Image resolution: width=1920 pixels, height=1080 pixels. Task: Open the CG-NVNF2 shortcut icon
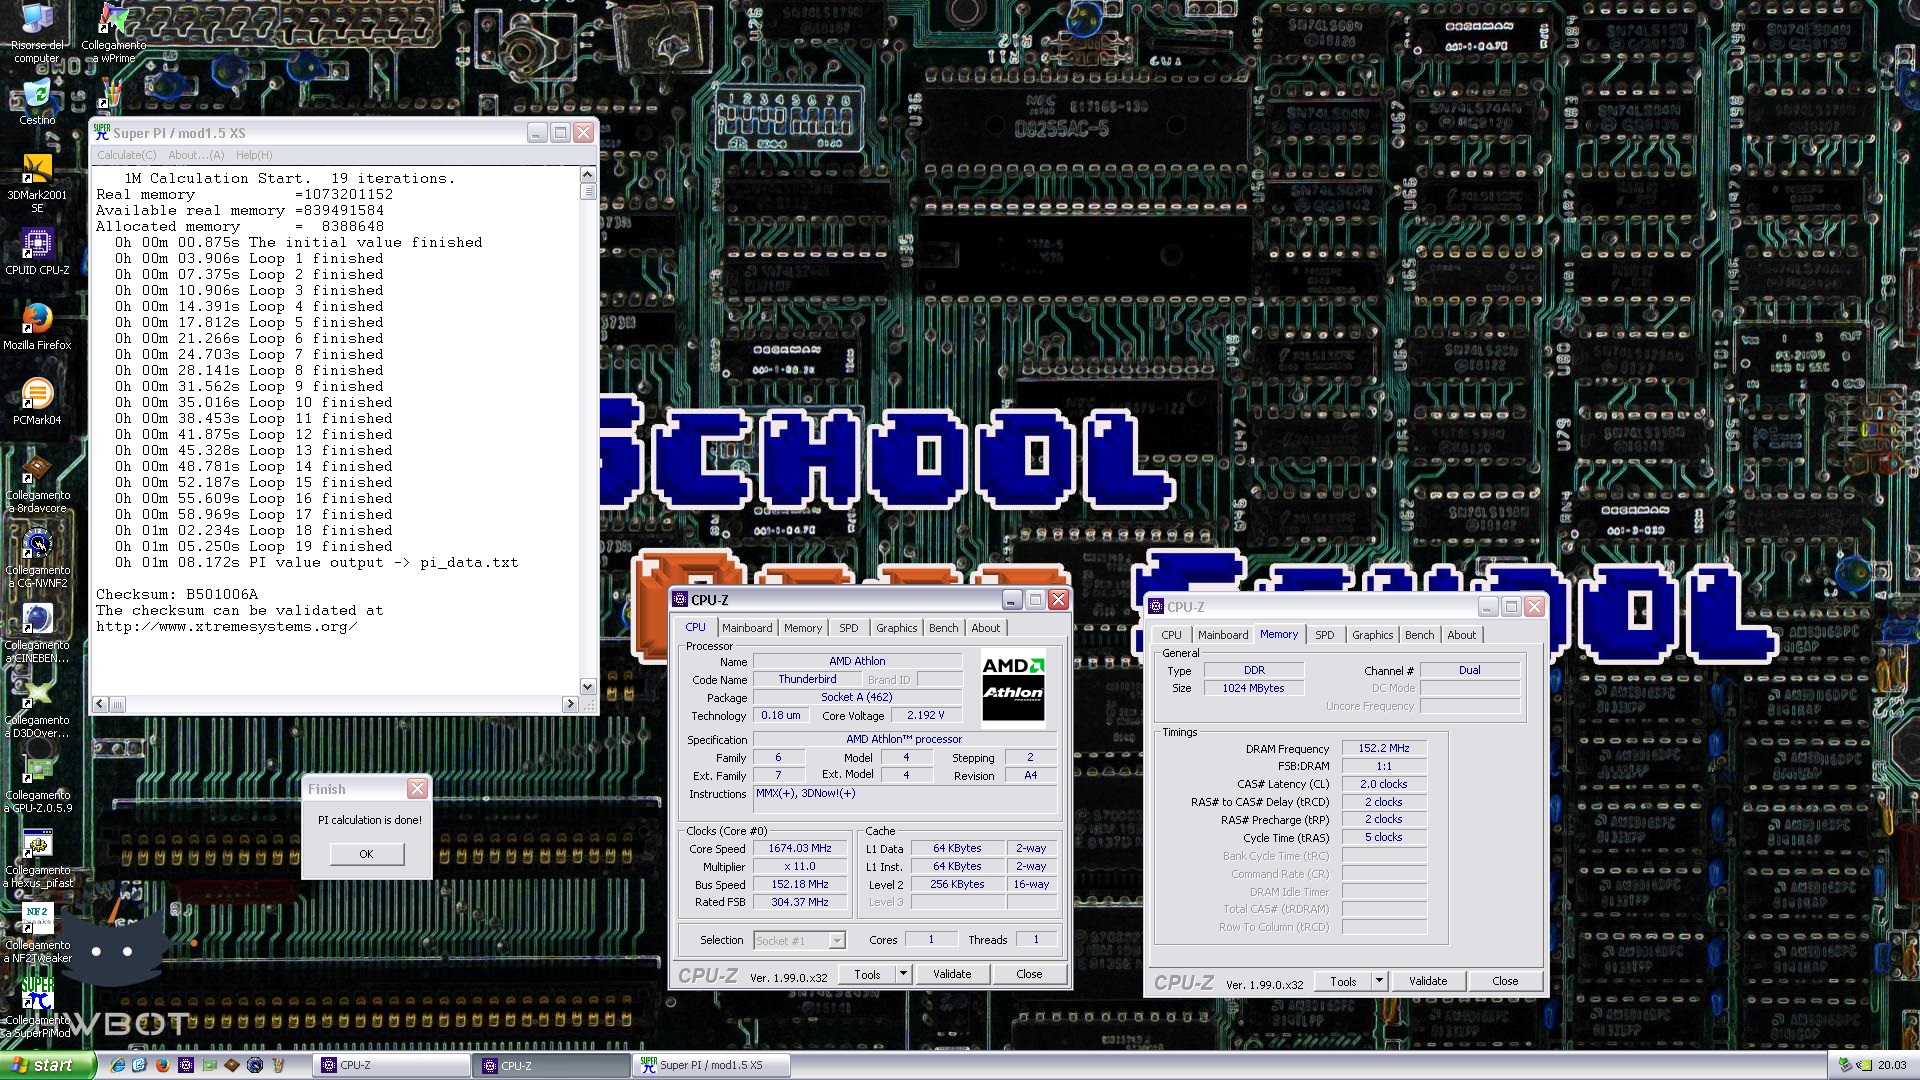[x=37, y=558]
